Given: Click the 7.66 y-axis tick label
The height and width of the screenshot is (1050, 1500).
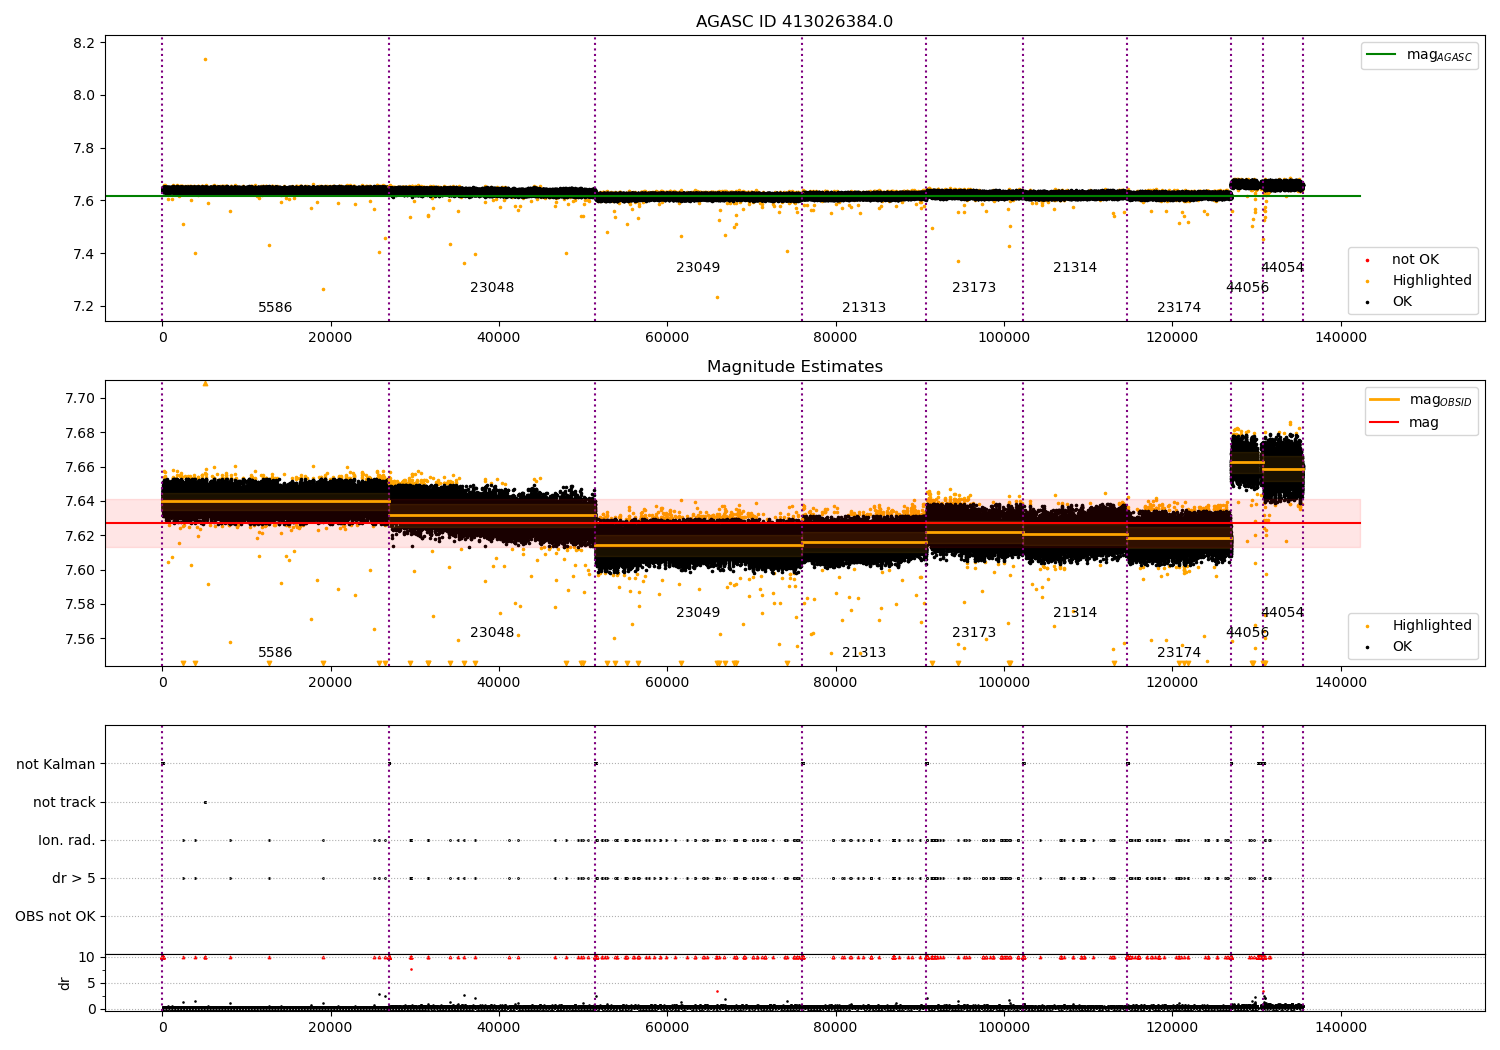Looking at the screenshot, I should [80, 467].
